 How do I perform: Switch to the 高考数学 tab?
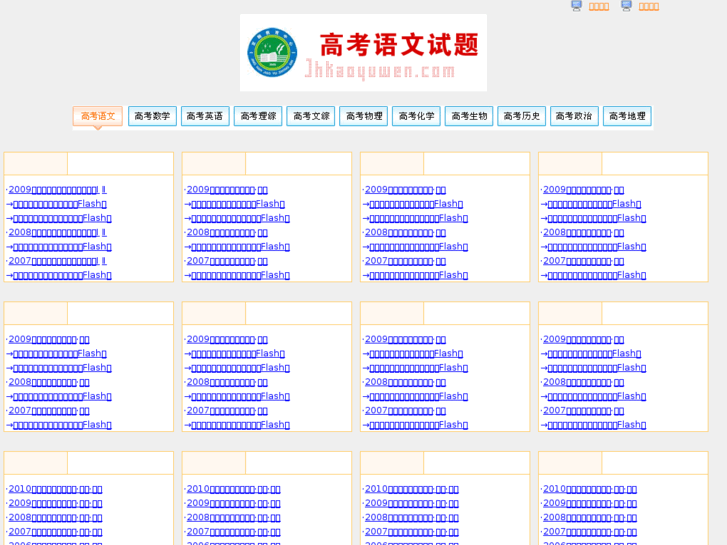pos(152,116)
